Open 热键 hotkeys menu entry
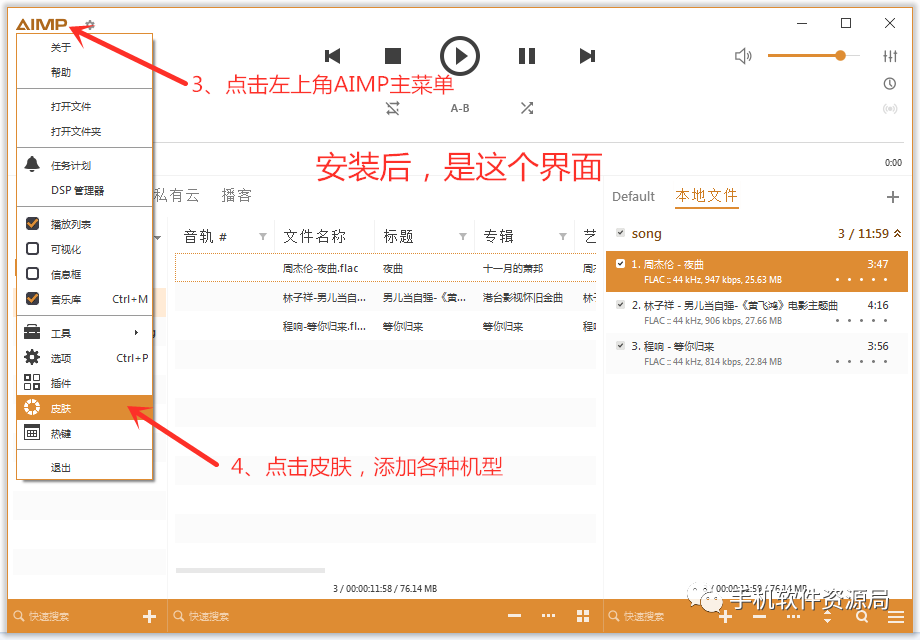Screen dimensions: 920x640 [84, 434]
